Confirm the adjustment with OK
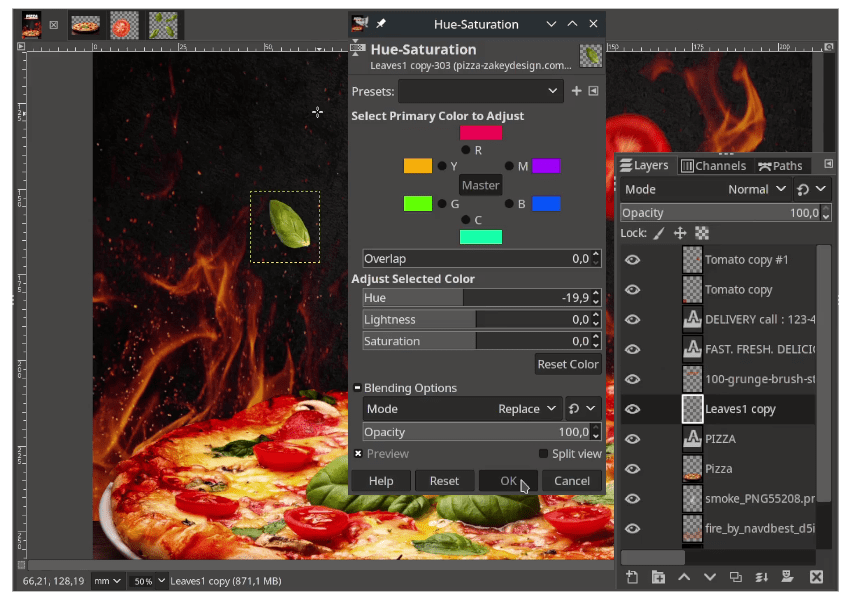The image size is (850, 600). pos(508,481)
